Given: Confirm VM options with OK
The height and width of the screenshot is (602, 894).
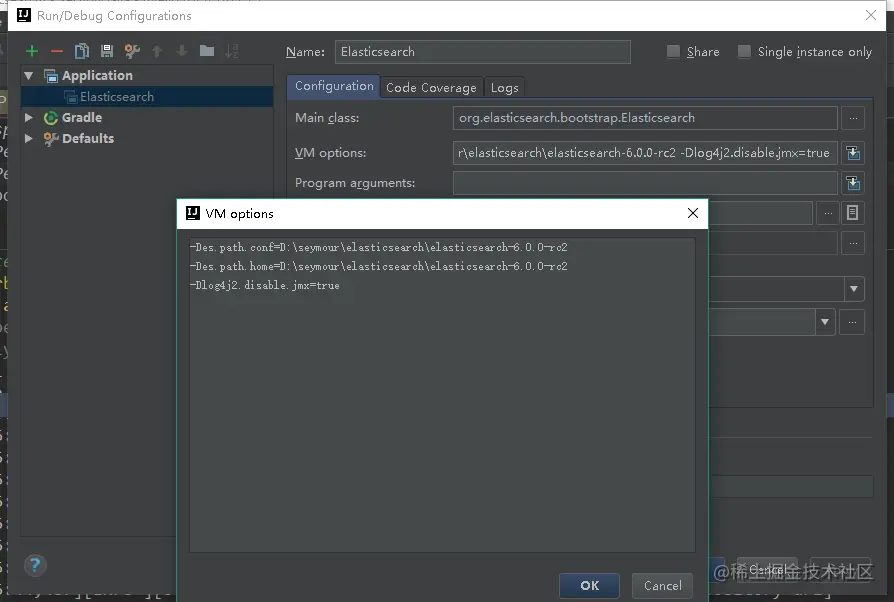Looking at the screenshot, I should point(590,585).
